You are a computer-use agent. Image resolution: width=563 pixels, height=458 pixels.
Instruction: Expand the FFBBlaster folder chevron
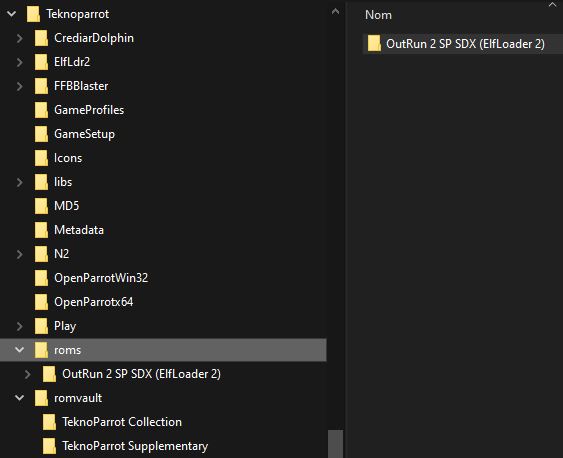click(20, 86)
